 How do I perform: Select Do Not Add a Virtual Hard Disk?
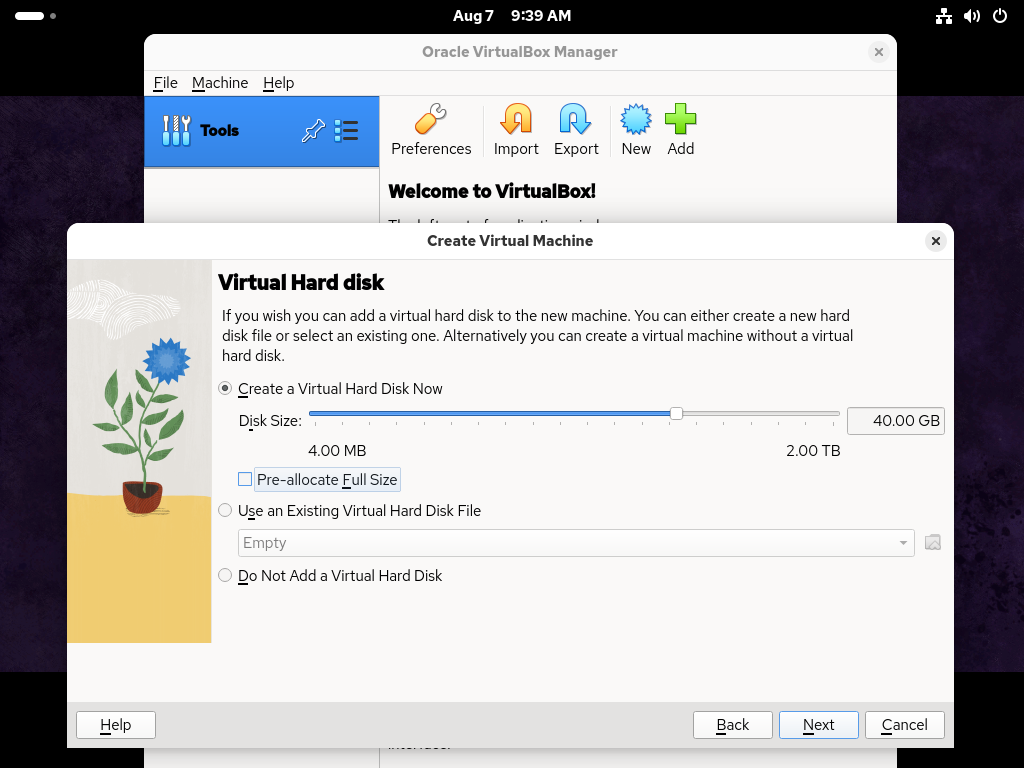(x=226, y=576)
